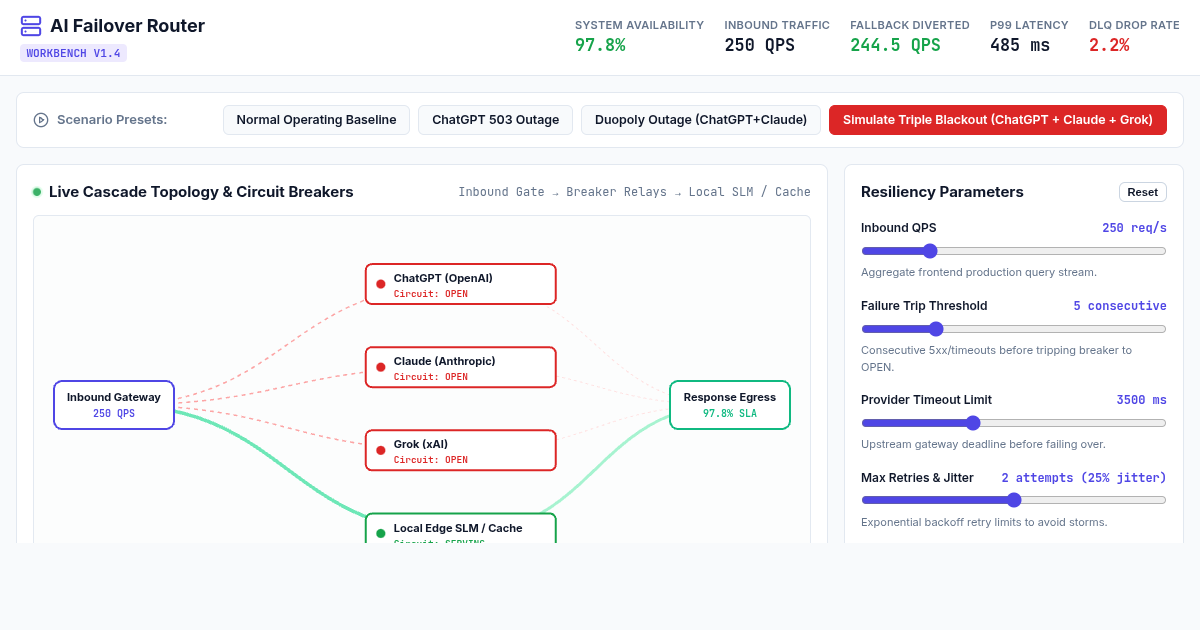The width and height of the screenshot is (1200, 630).
Task: Select the Local Edge SLM / Cache node
Action: [461, 528]
